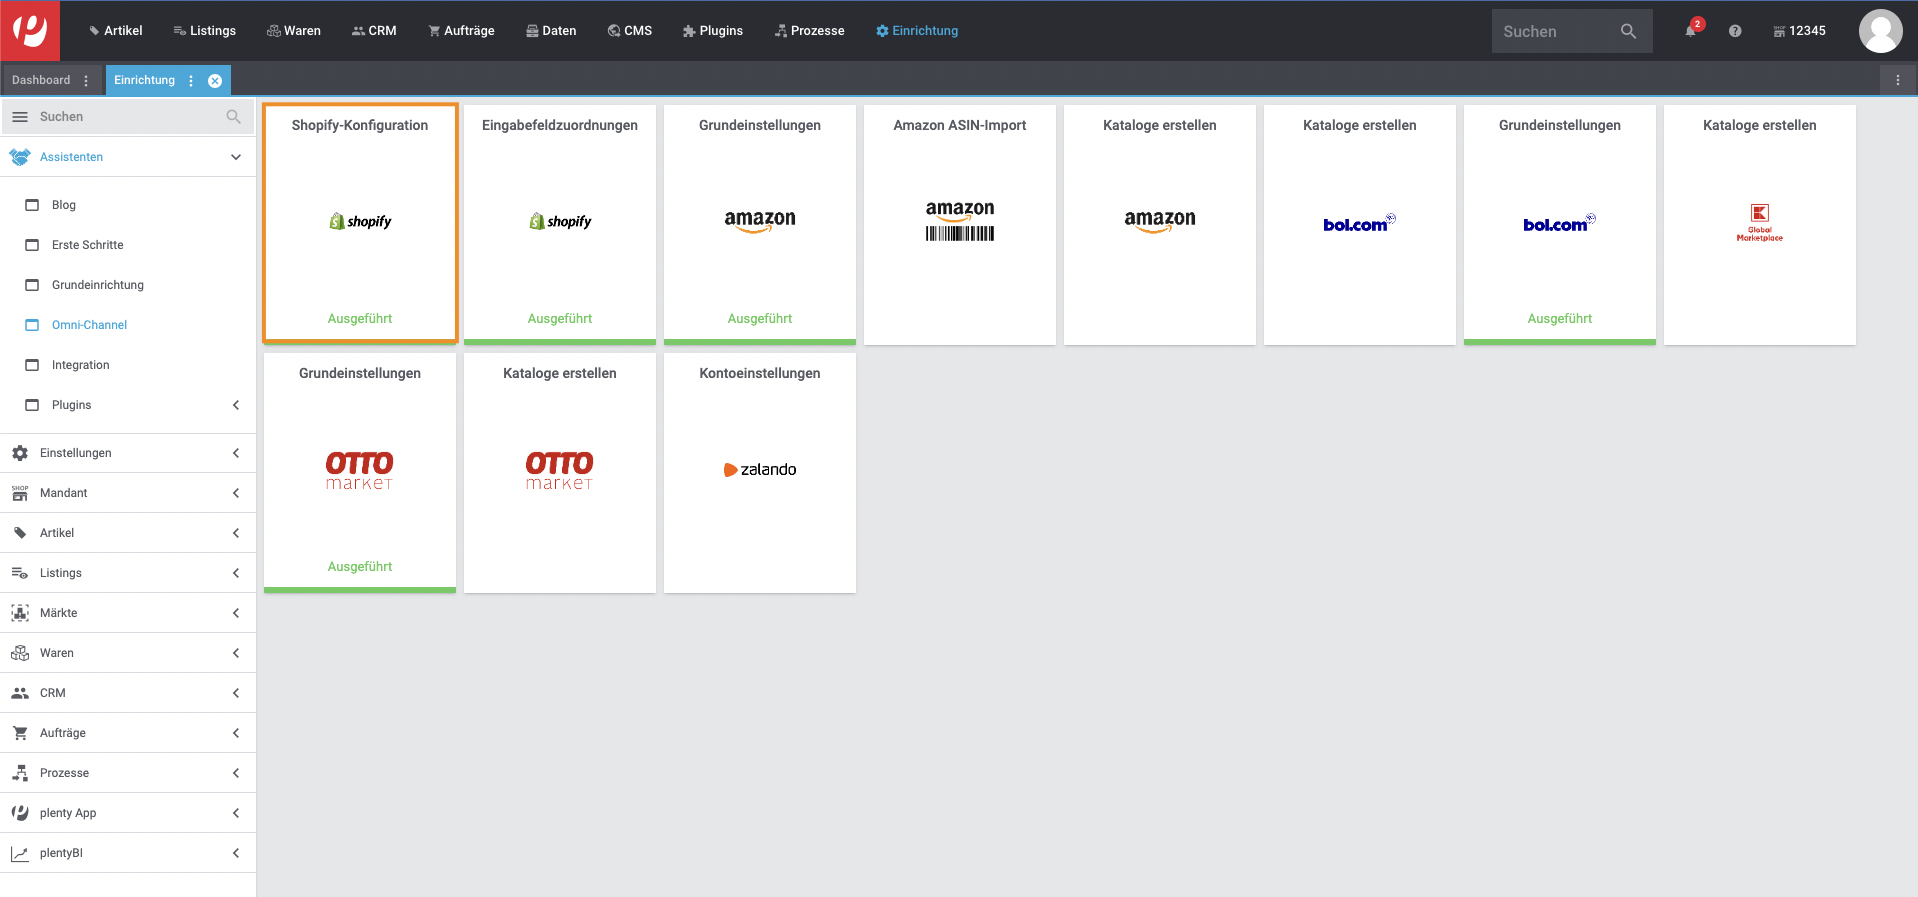
Task: Select Integration in sidebar
Action: point(81,365)
